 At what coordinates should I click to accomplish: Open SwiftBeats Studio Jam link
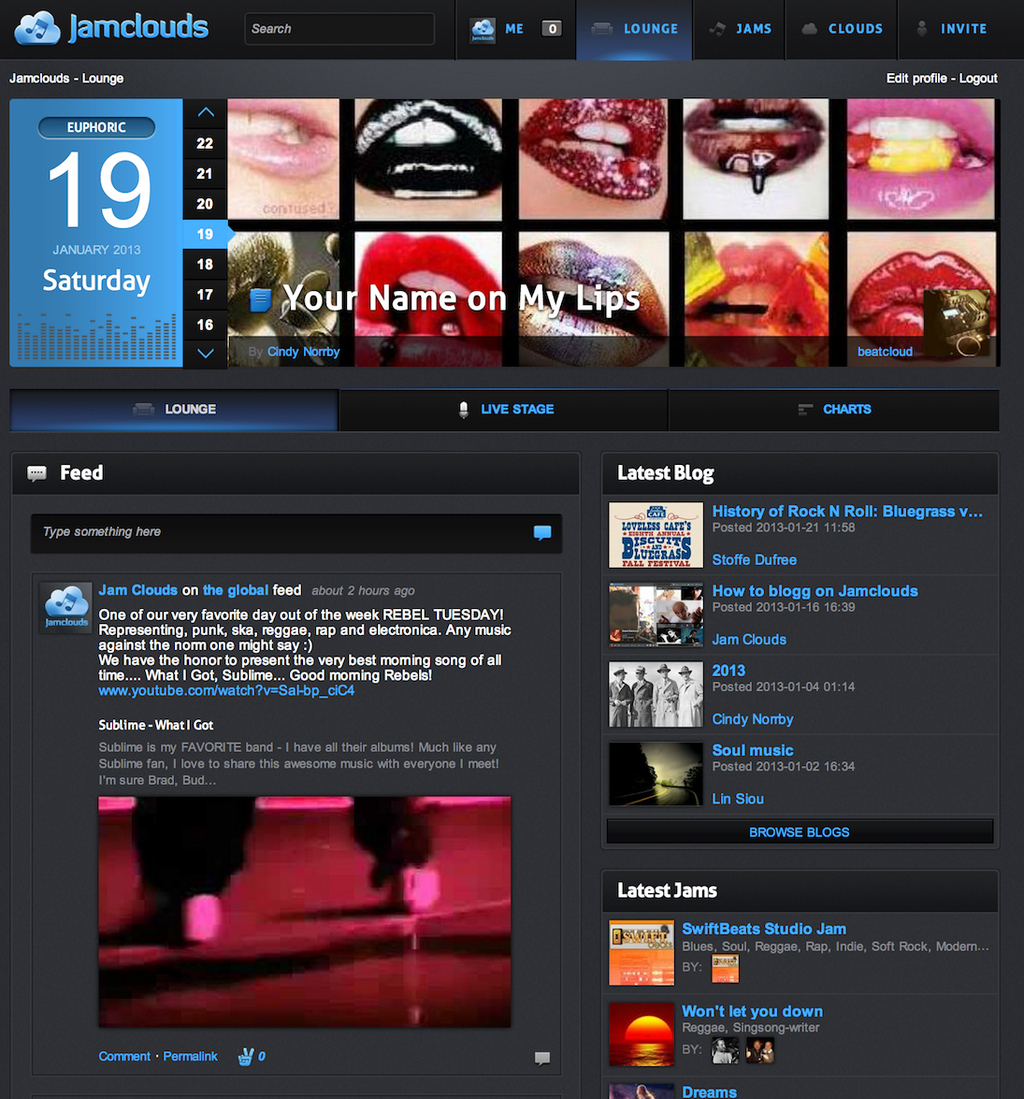pos(764,929)
